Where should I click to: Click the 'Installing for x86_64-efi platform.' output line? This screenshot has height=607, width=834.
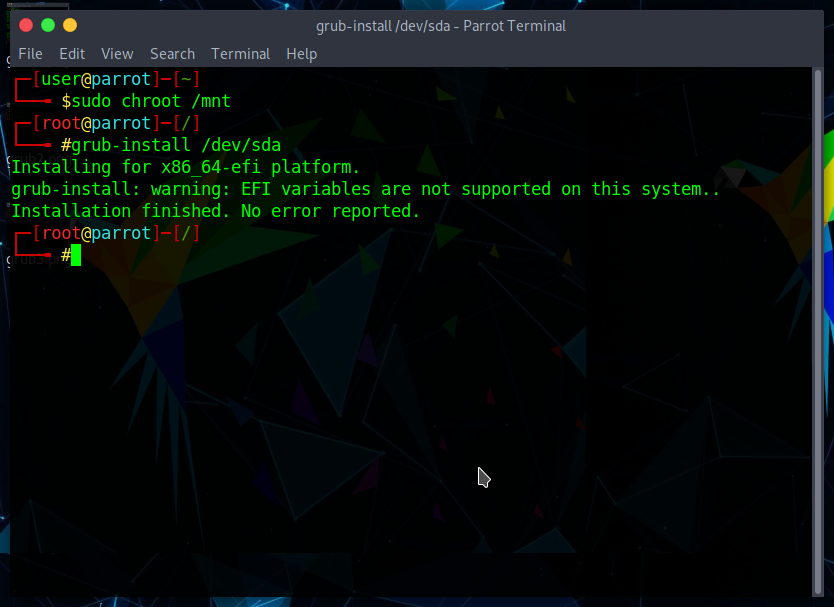coord(185,167)
